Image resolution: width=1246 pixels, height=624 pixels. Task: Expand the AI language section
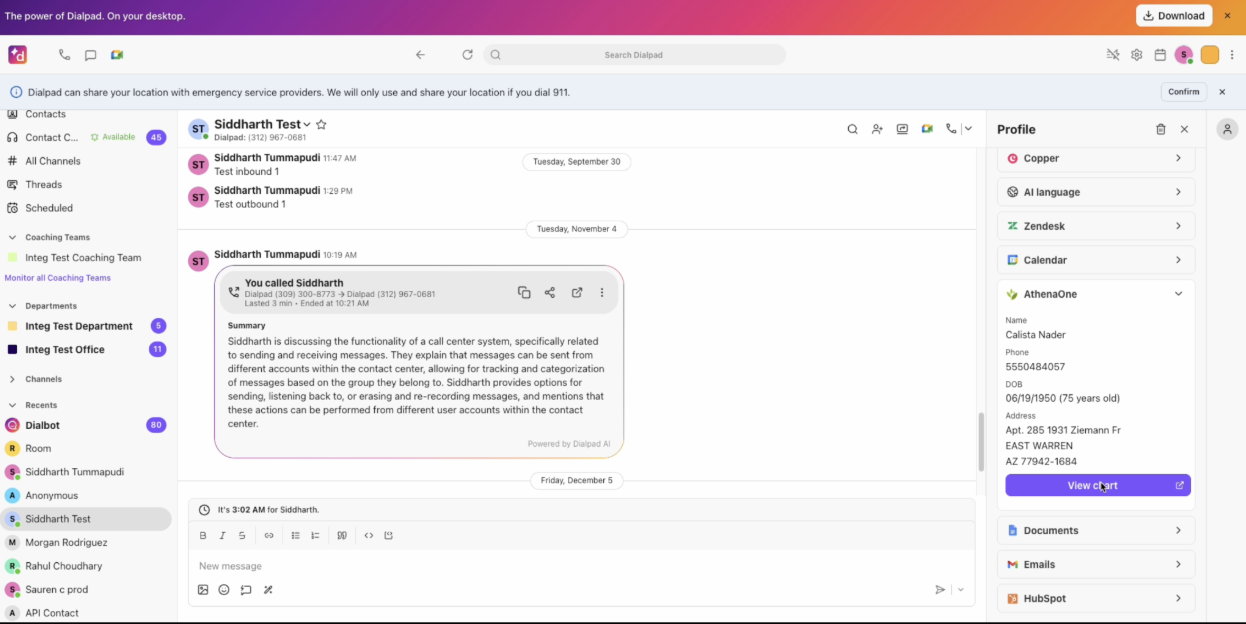pos(1096,192)
